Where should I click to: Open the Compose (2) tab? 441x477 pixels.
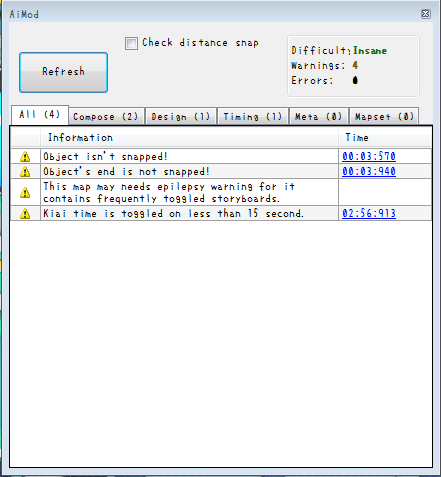107,116
